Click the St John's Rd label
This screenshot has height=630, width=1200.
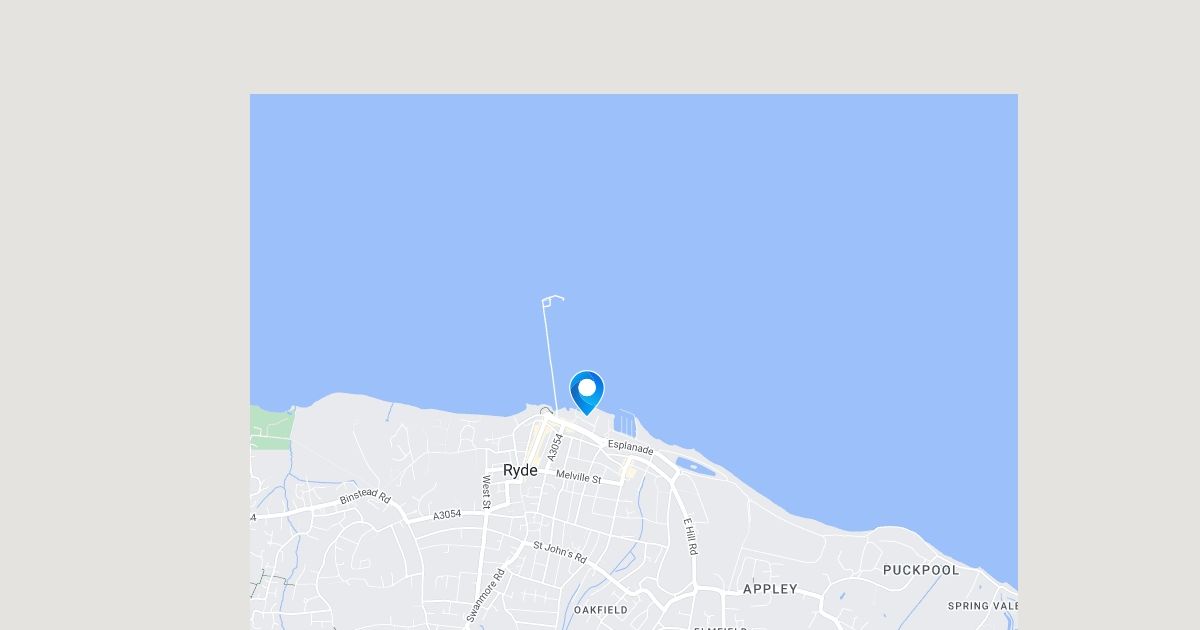point(559,552)
